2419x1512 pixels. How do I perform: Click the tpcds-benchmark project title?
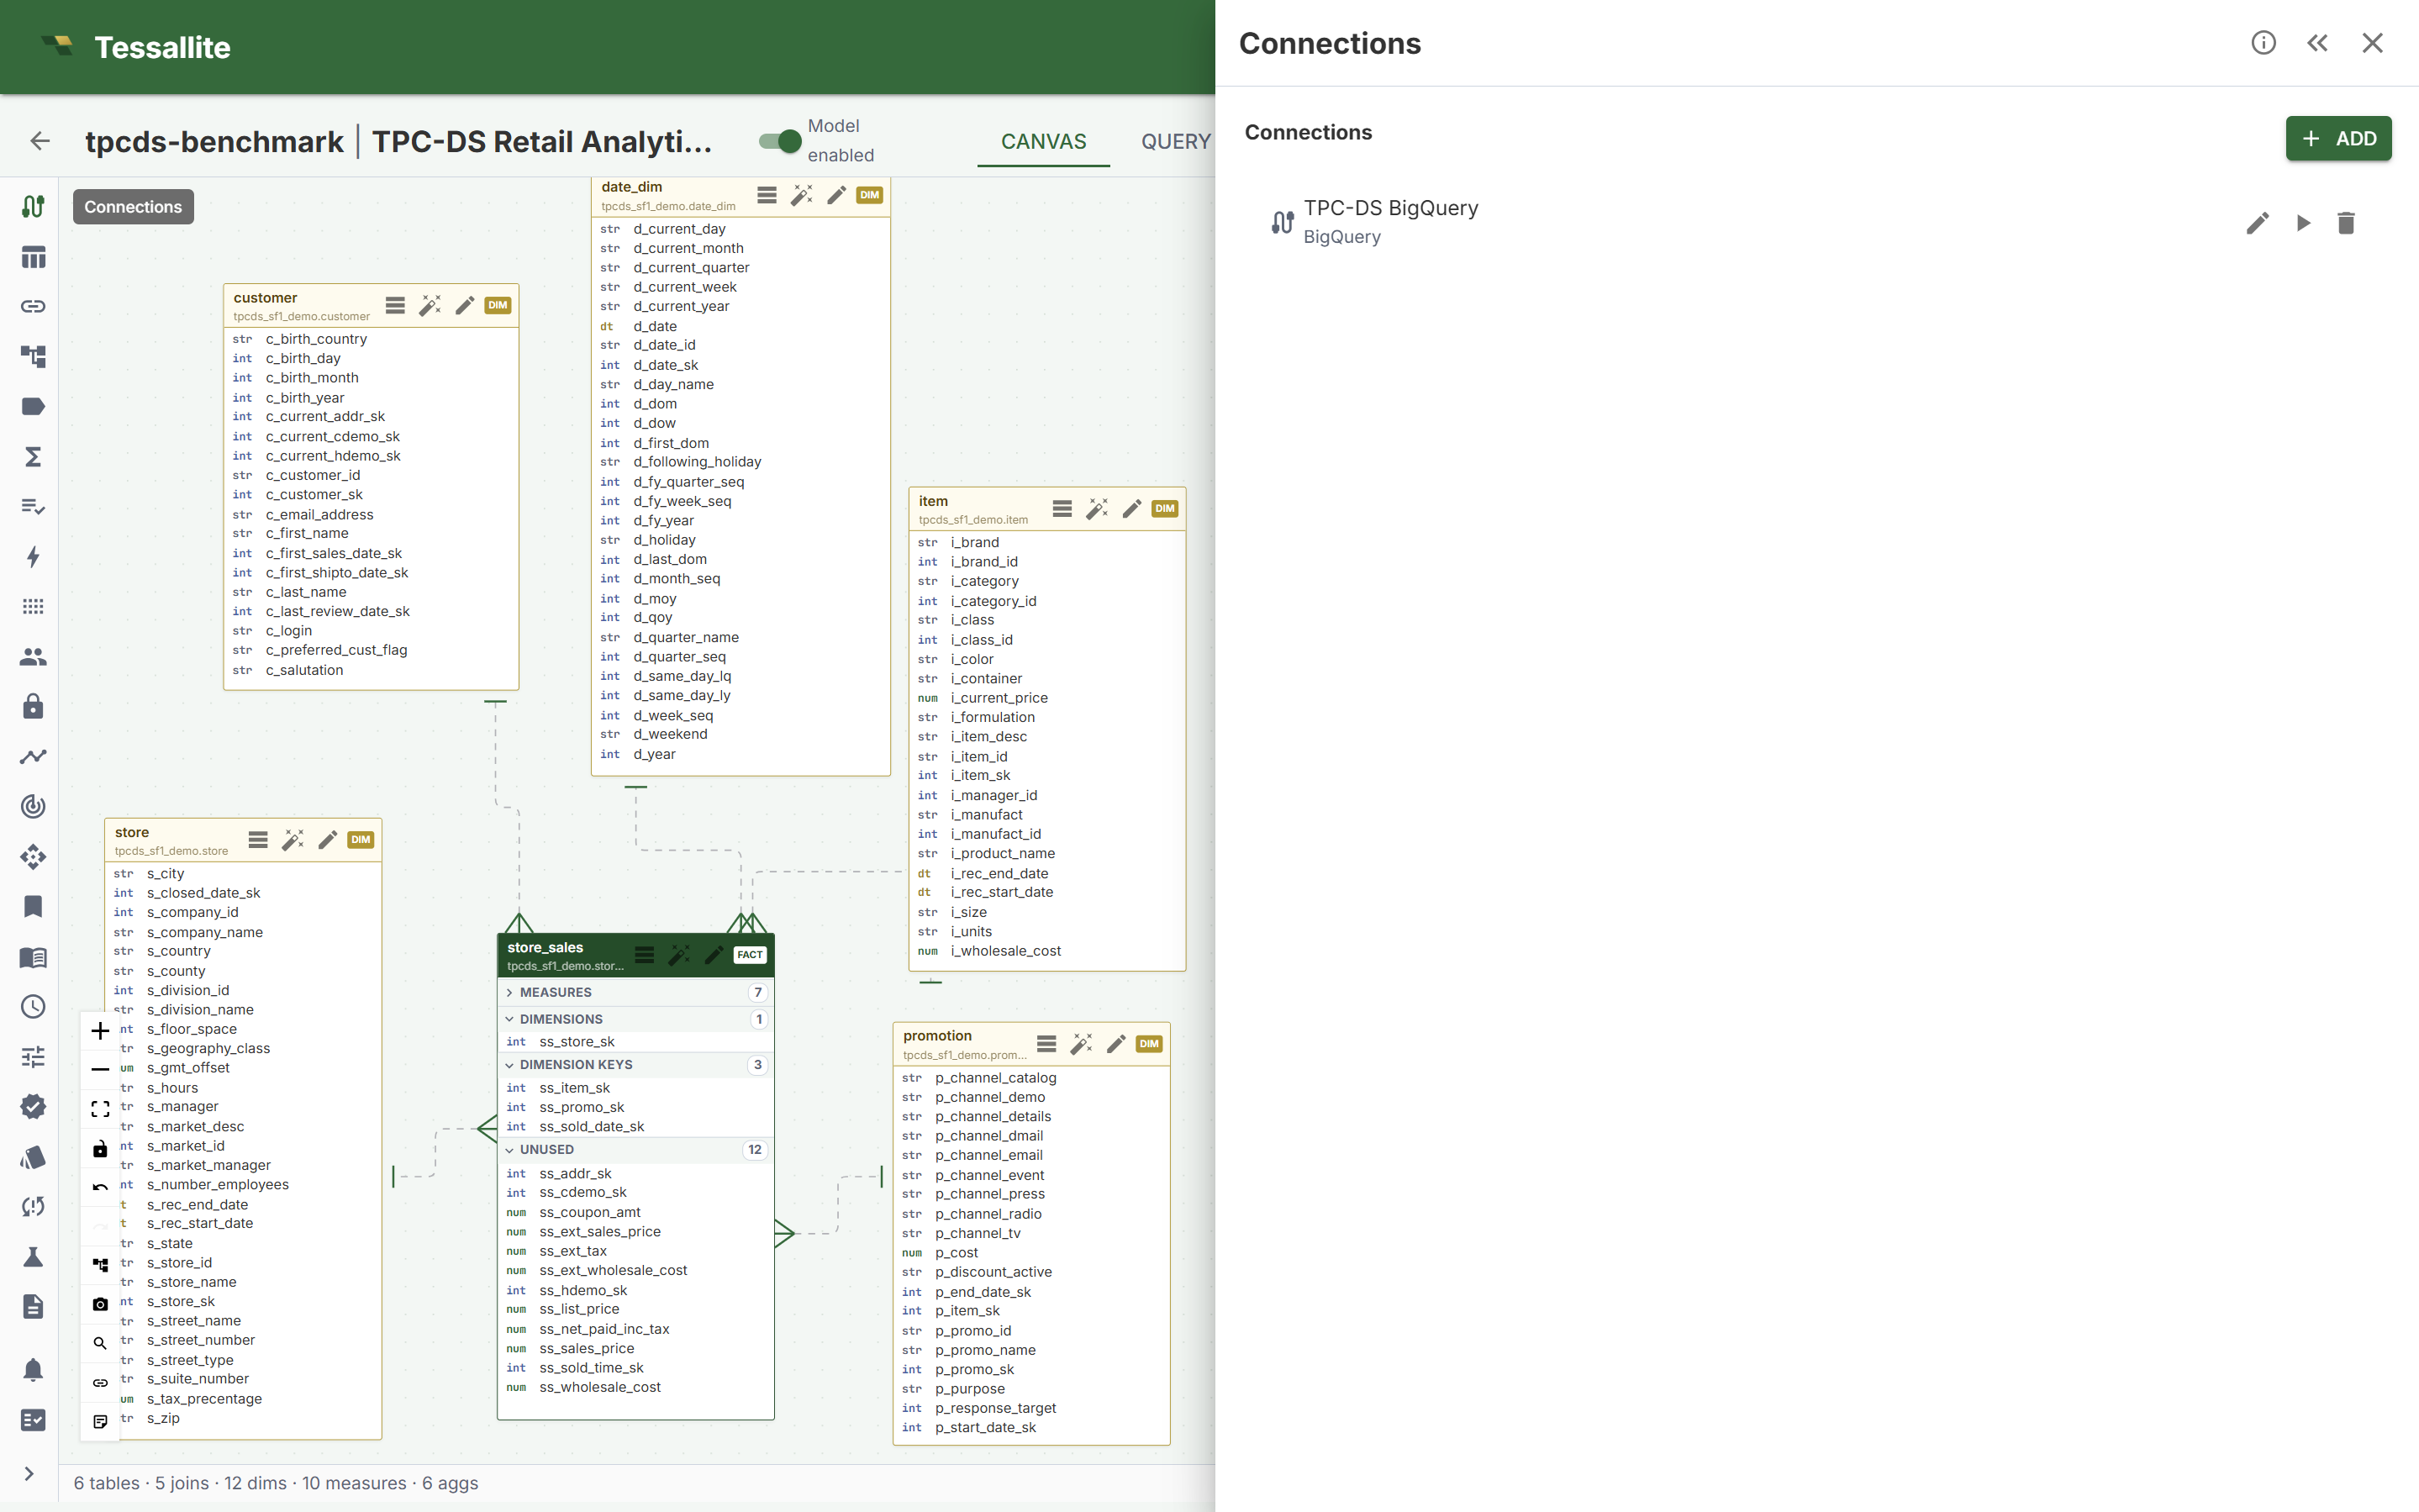(214, 141)
